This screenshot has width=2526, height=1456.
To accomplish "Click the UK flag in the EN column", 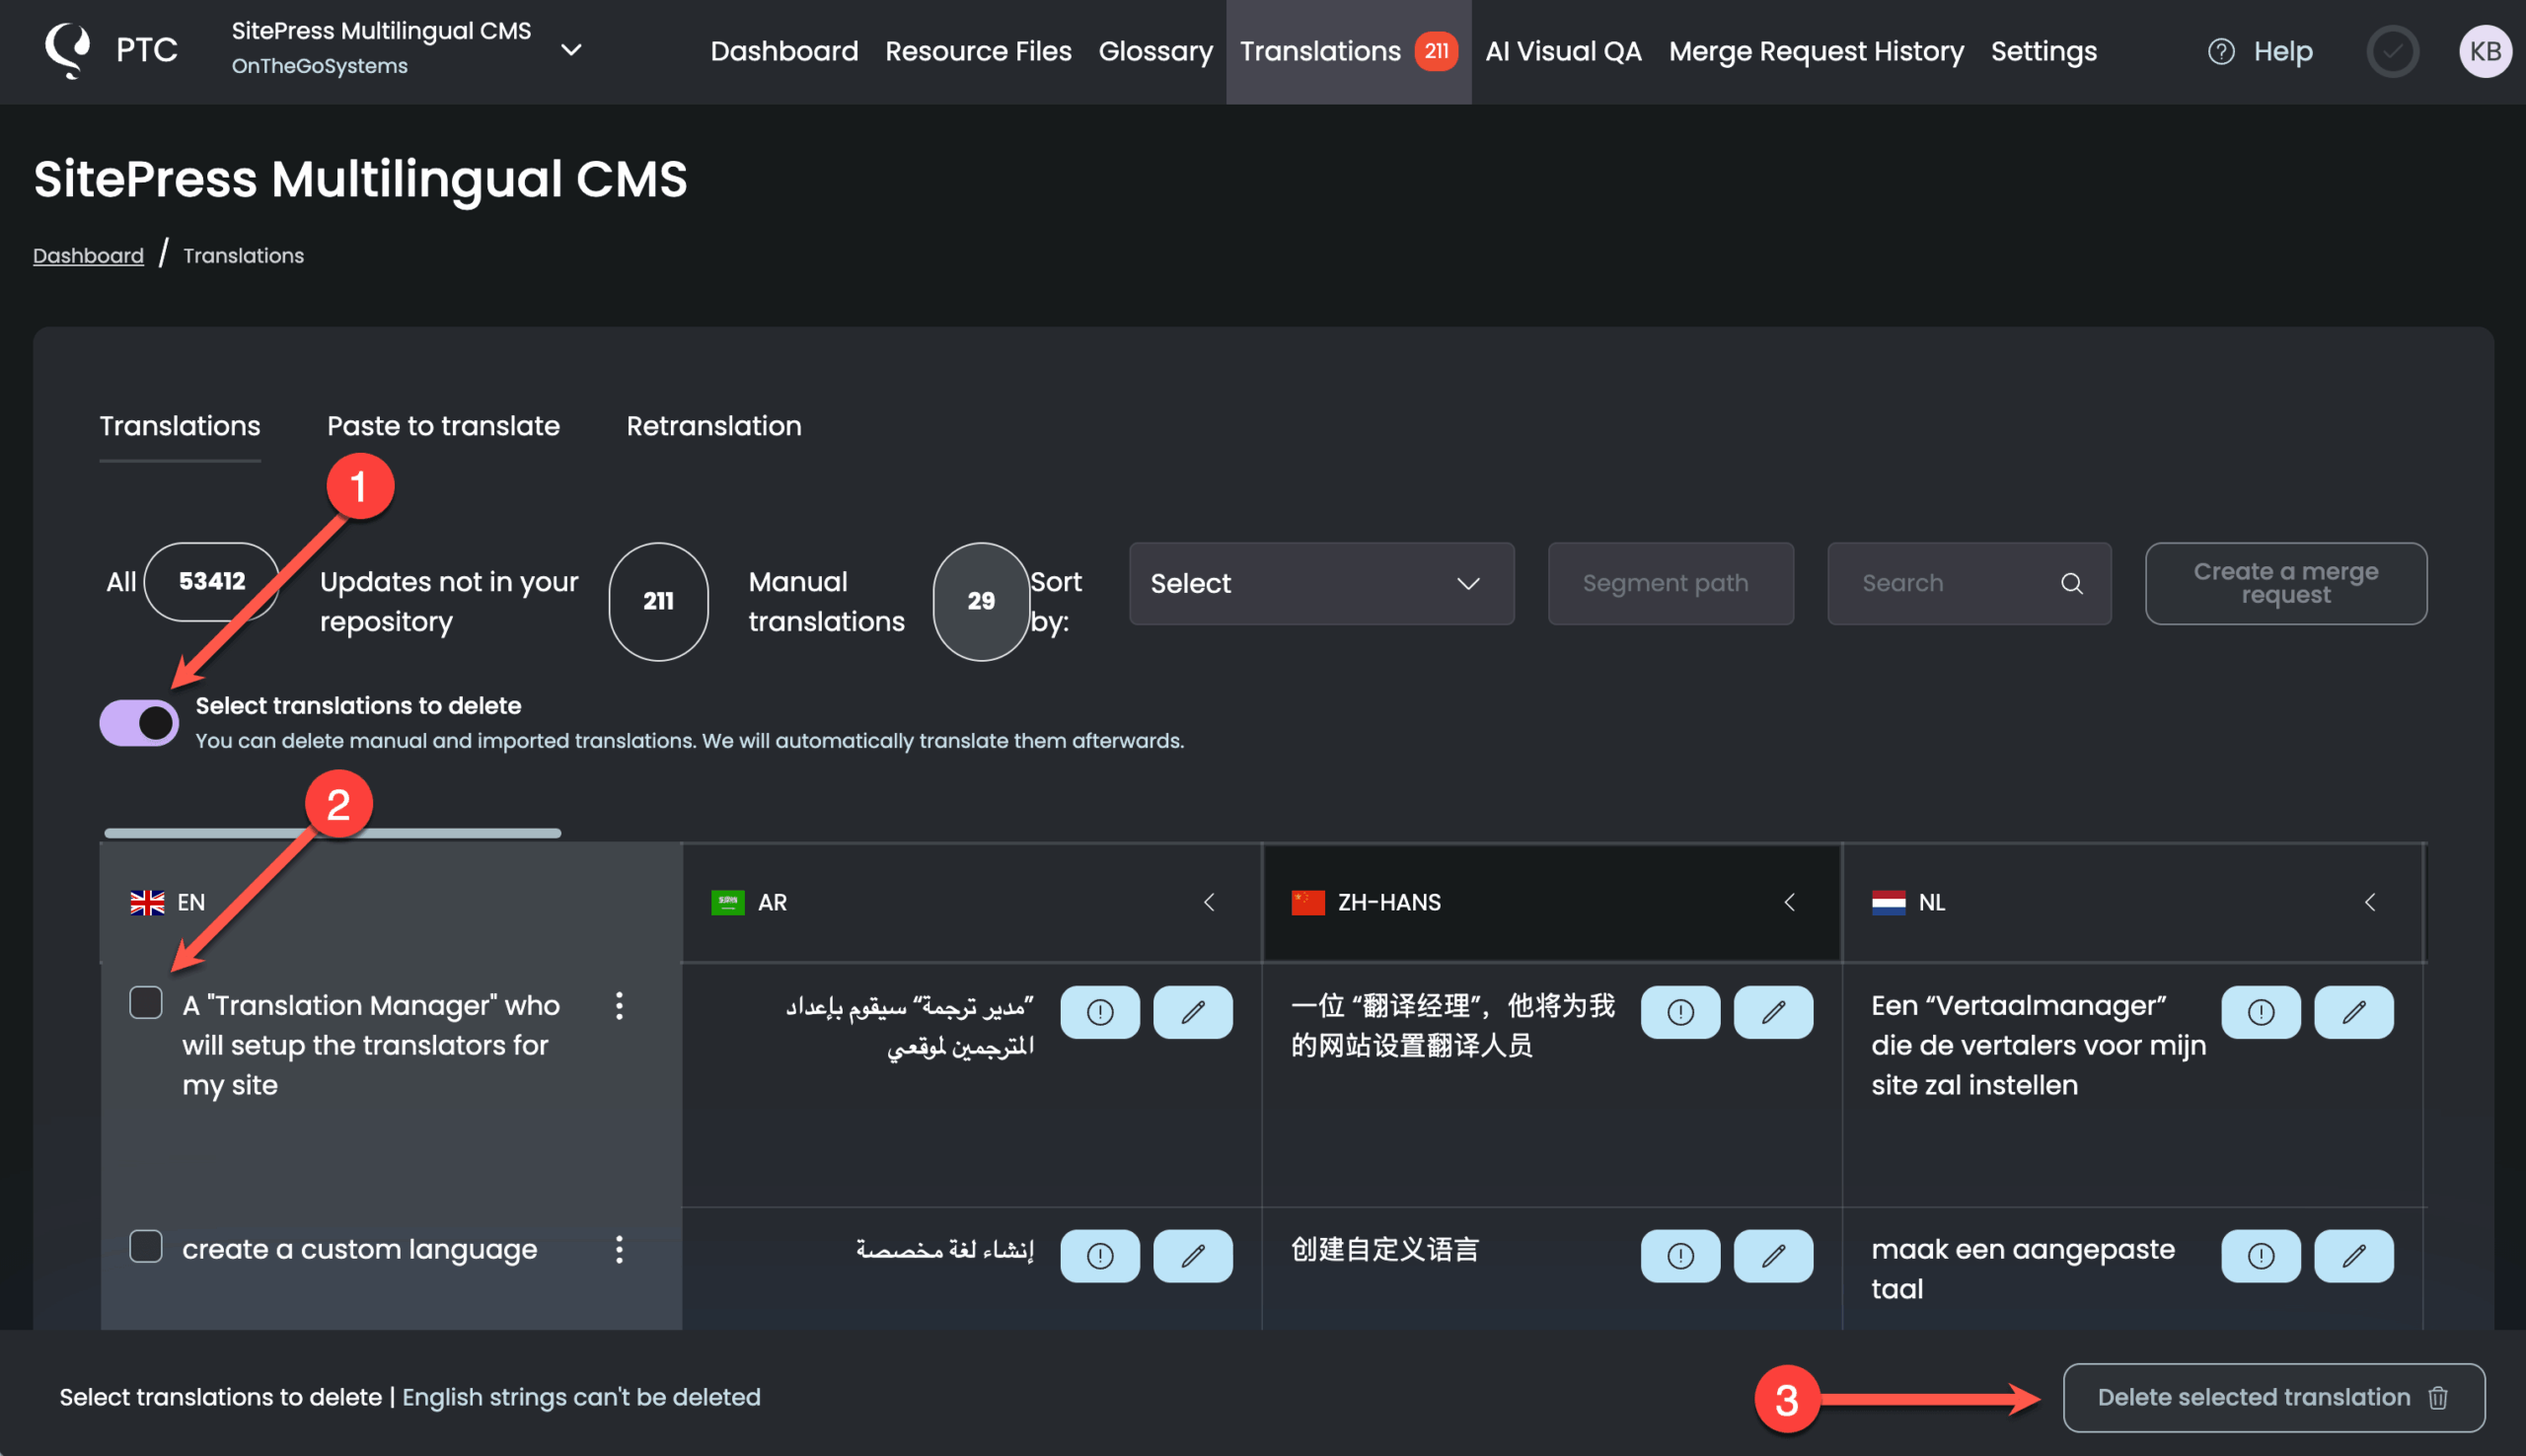I will [147, 903].
